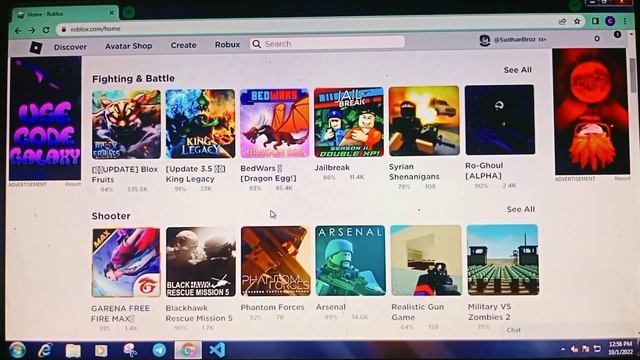The height and width of the screenshot is (360, 640).
Task: Click the Jailbreak title text
Action: pyautogui.click(x=332, y=167)
